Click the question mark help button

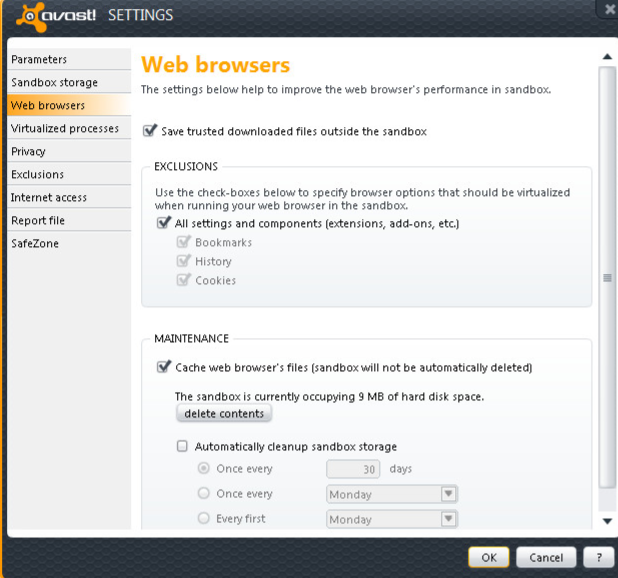[599, 557]
